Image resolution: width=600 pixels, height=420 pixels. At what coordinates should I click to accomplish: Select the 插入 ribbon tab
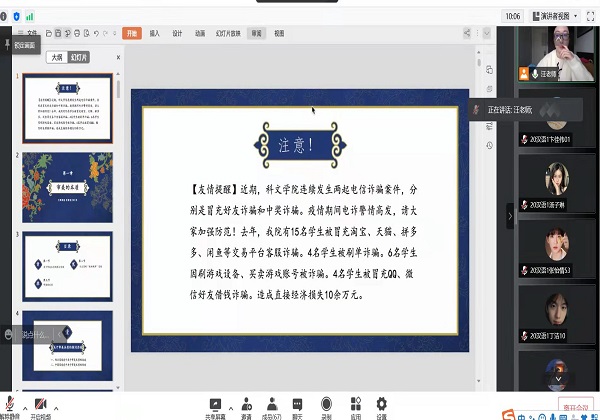pos(155,33)
